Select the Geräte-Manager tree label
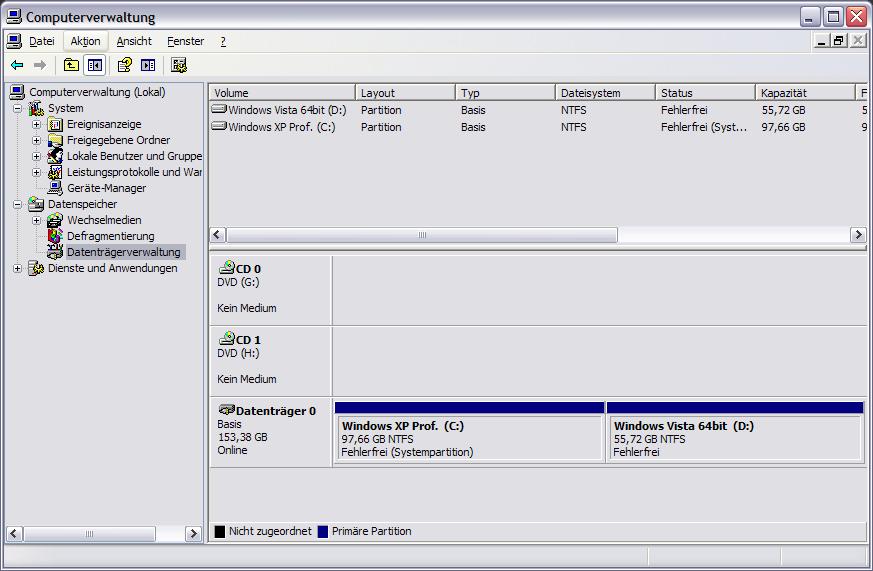 [x=106, y=188]
